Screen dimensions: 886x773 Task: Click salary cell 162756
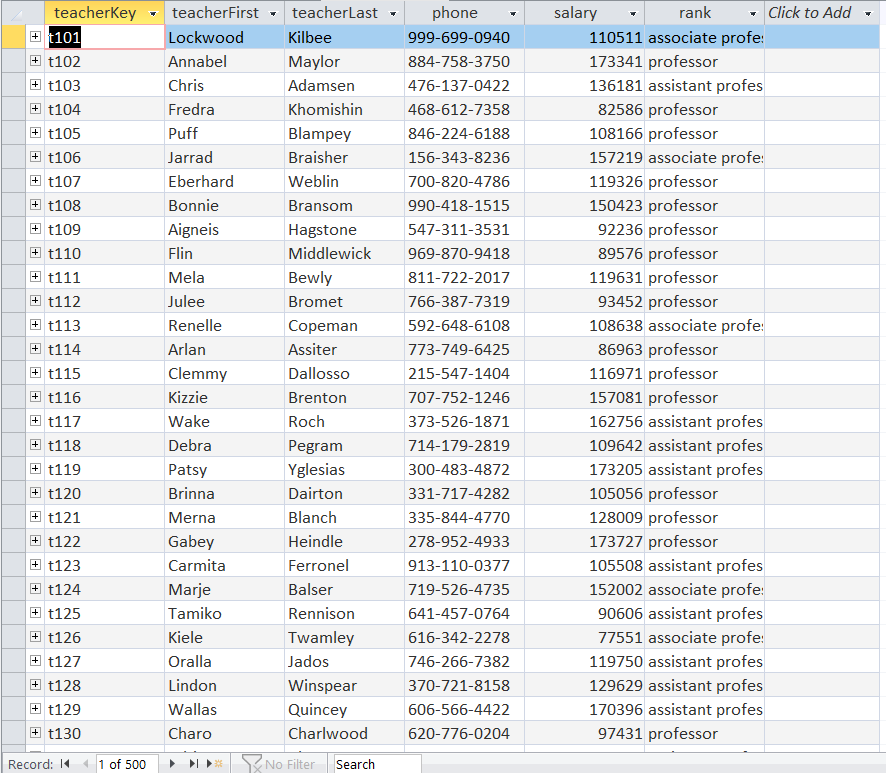click(x=584, y=422)
